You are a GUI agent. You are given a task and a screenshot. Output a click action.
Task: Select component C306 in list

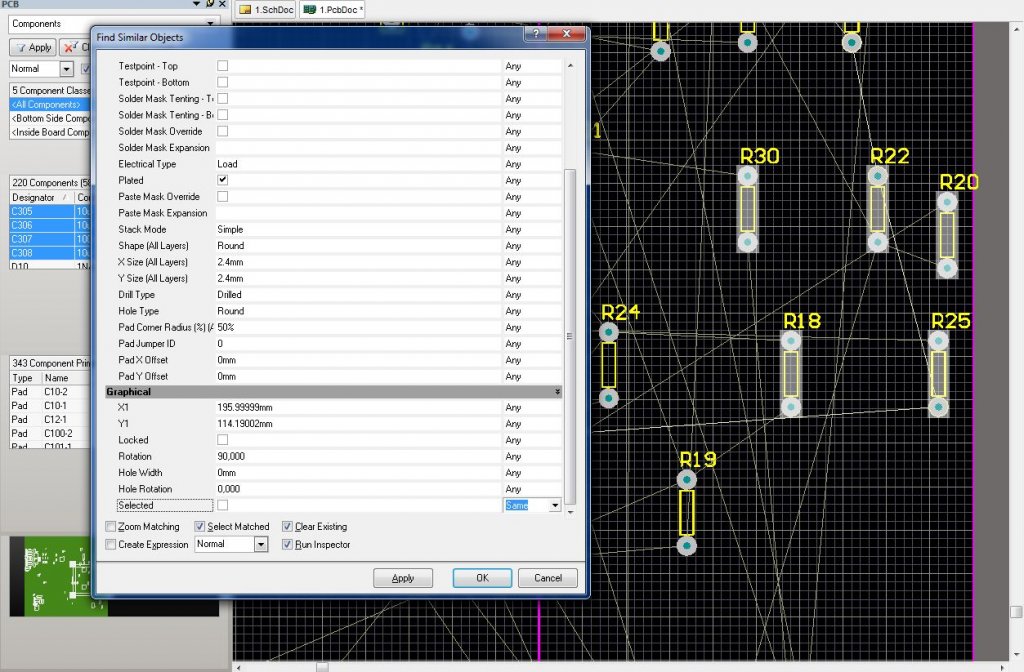click(50, 225)
